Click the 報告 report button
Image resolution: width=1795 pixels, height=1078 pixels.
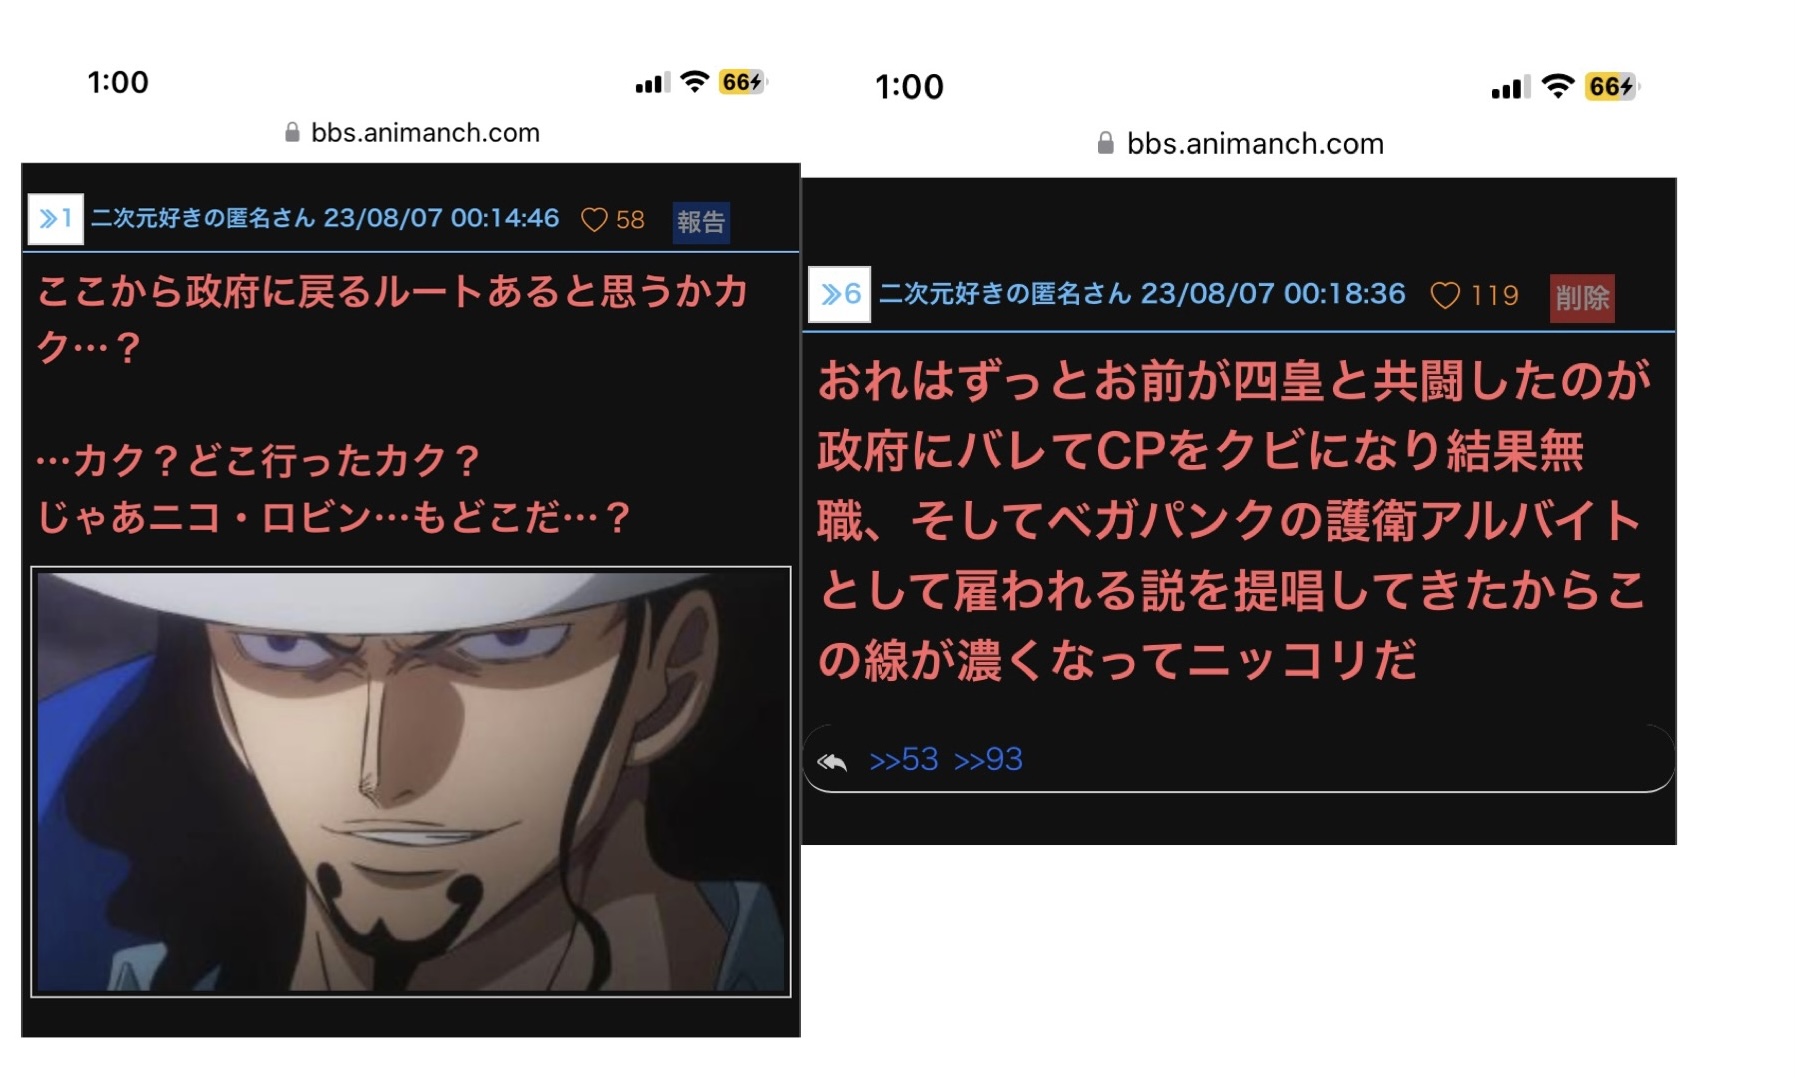701,222
